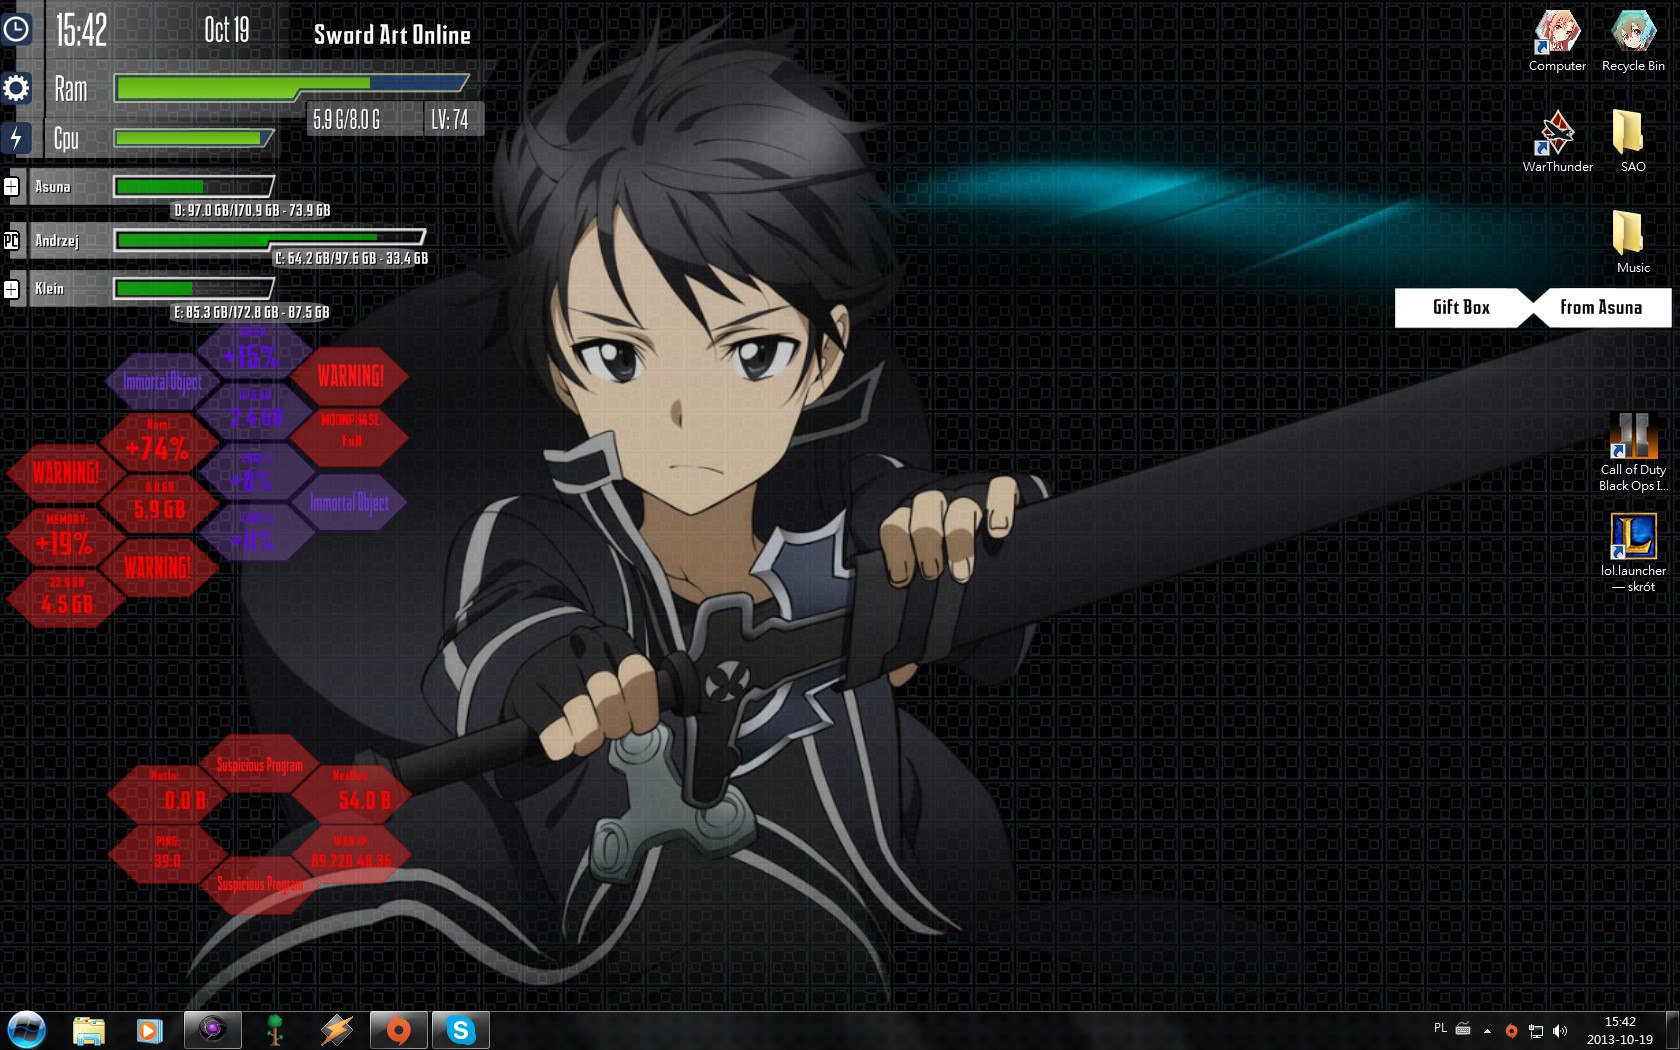This screenshot has width=1680, height=1050.
Task: Click the E: 85.3 GB drive text
Action: pyautogui.click(x=252, y=312)
